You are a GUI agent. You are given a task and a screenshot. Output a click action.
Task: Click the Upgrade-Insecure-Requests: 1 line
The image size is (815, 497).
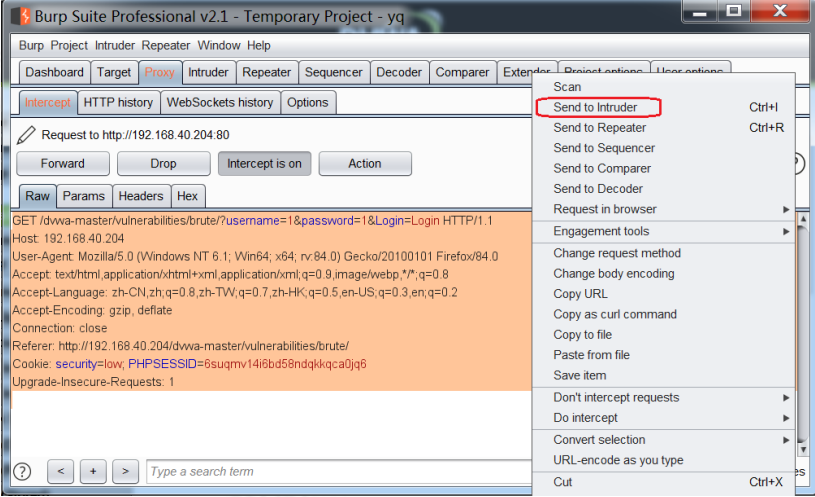click(x=93, y=382)
